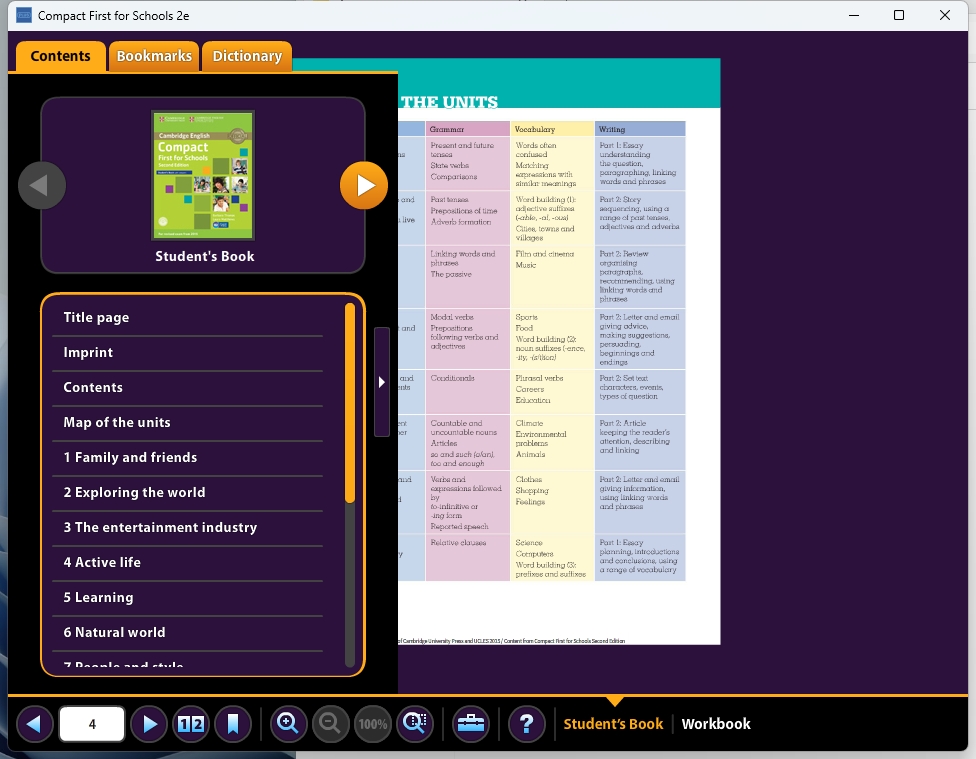Activate the zoom-to-area magnifier tool
This screenshot has width=976, height=759.
[415, 724]
